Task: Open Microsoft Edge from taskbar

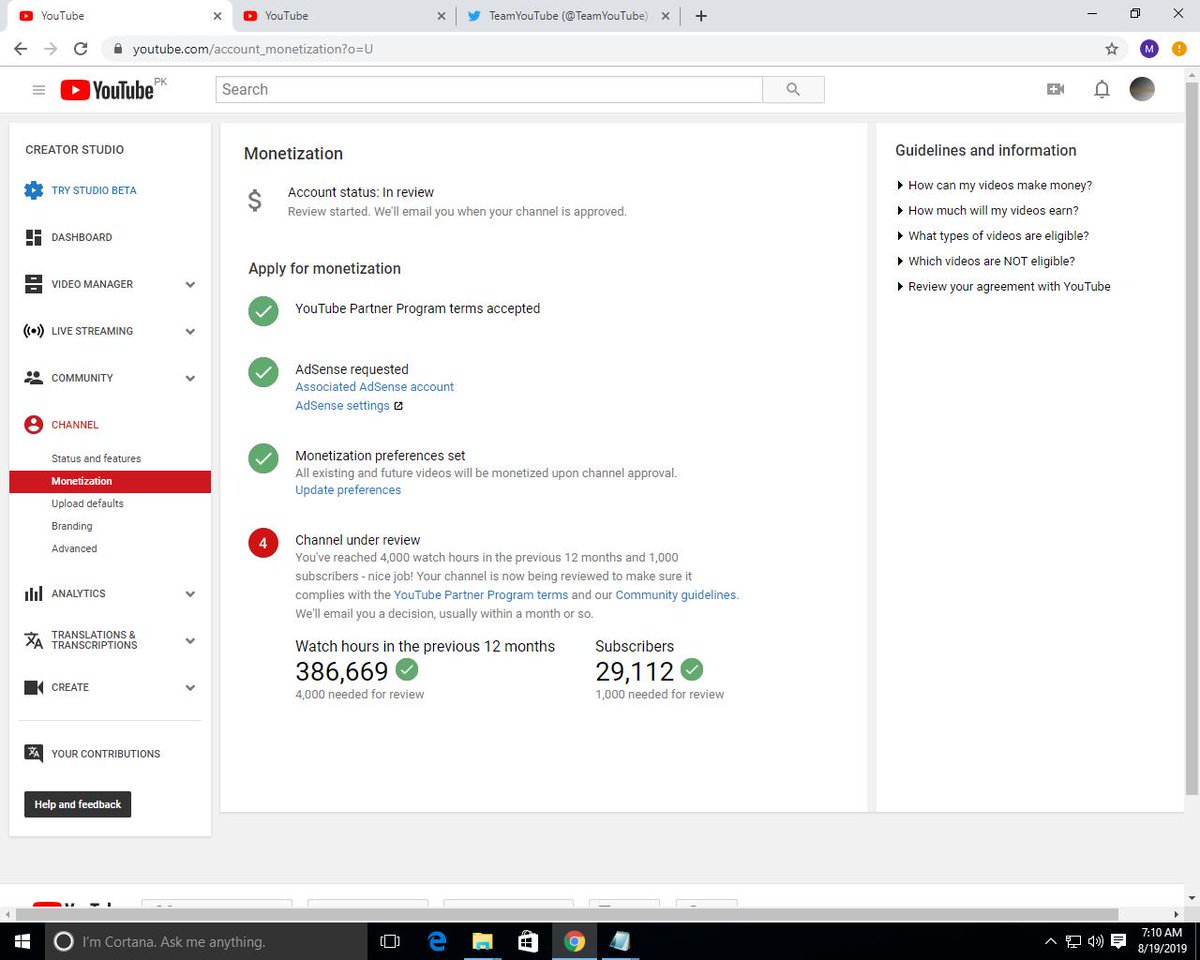Action: [437, 941]
